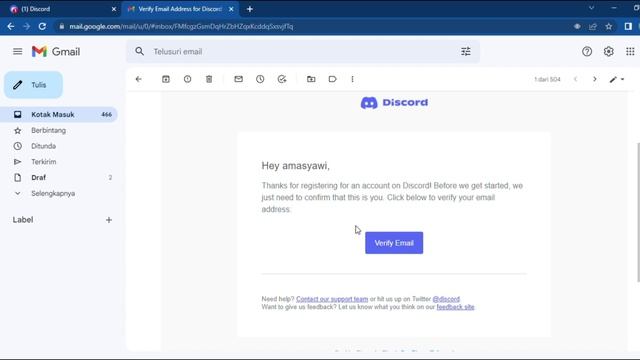Report this email as spam
The width and height of the screenshot is (640, 360).
pos(187,79)
